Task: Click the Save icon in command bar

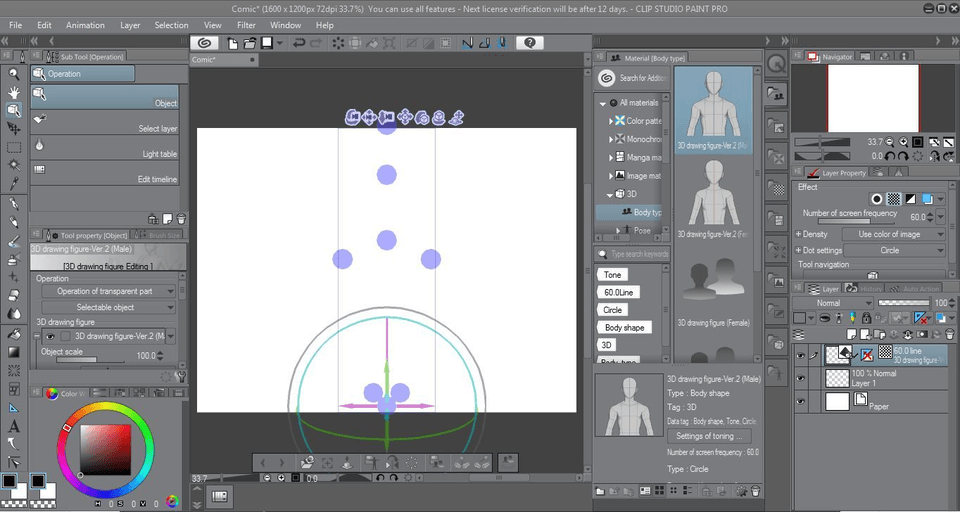Action: (267, 43)
